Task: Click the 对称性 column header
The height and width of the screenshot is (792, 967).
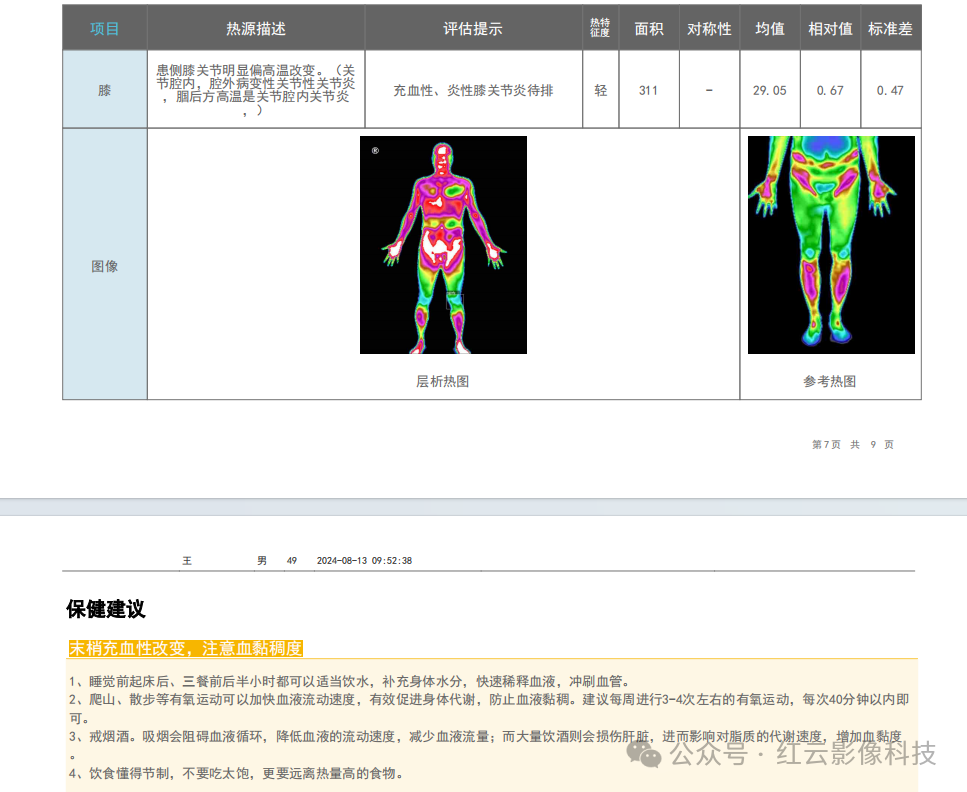Action: click(x=709, y=29)
